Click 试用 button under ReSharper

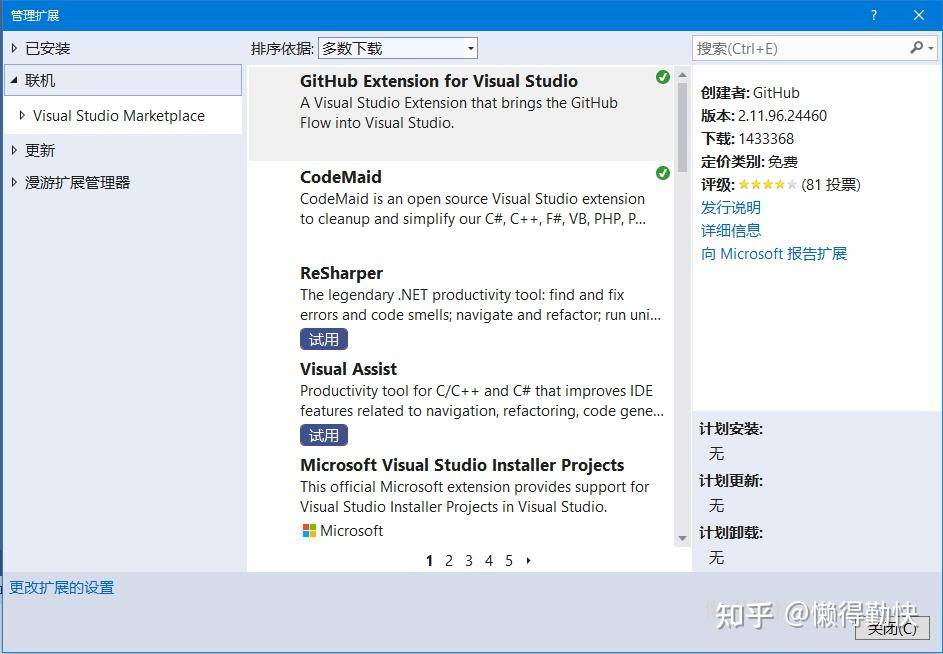click(x=324, y=339)
